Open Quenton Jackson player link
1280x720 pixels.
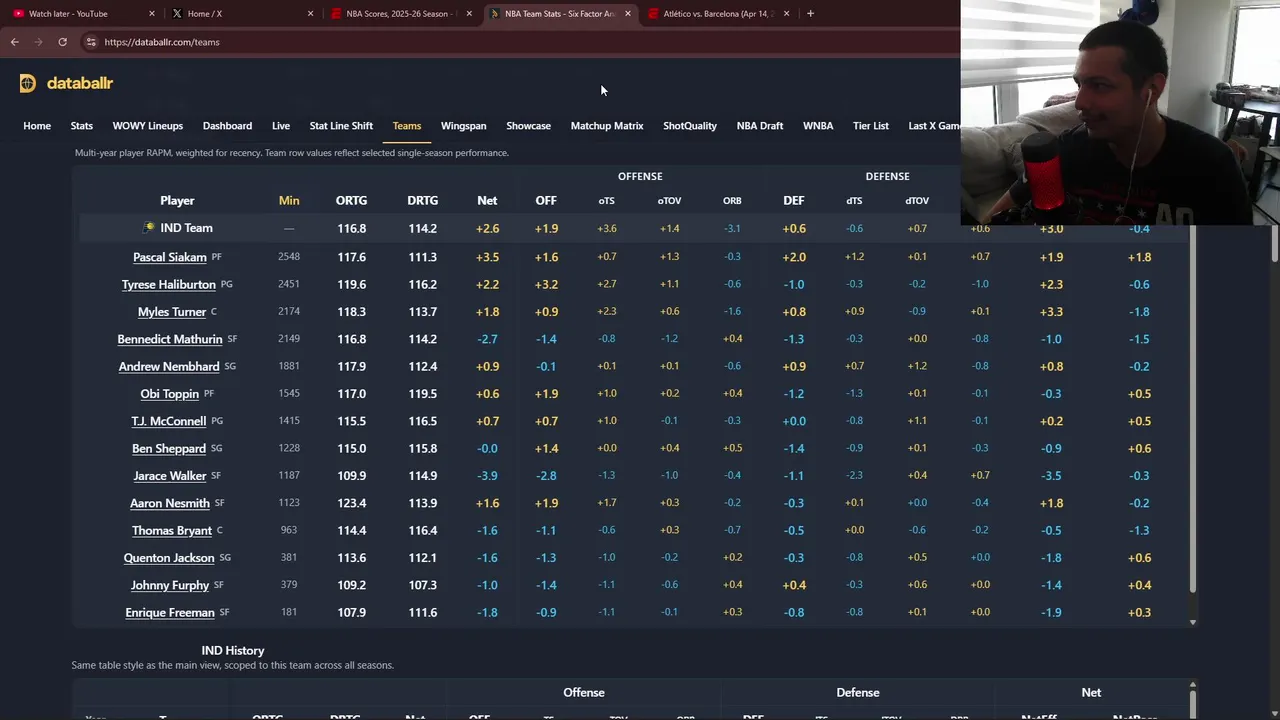pos(169,558)
